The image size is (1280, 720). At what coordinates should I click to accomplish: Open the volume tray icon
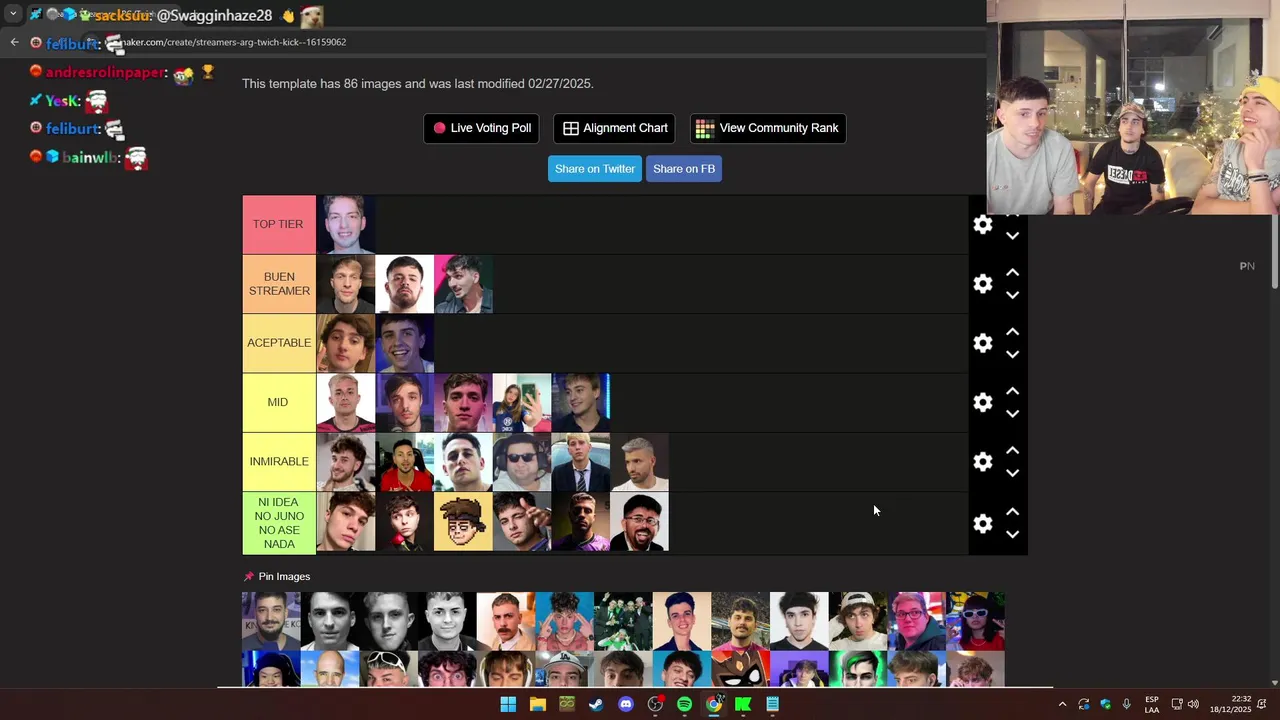[x=1193, y=704]
